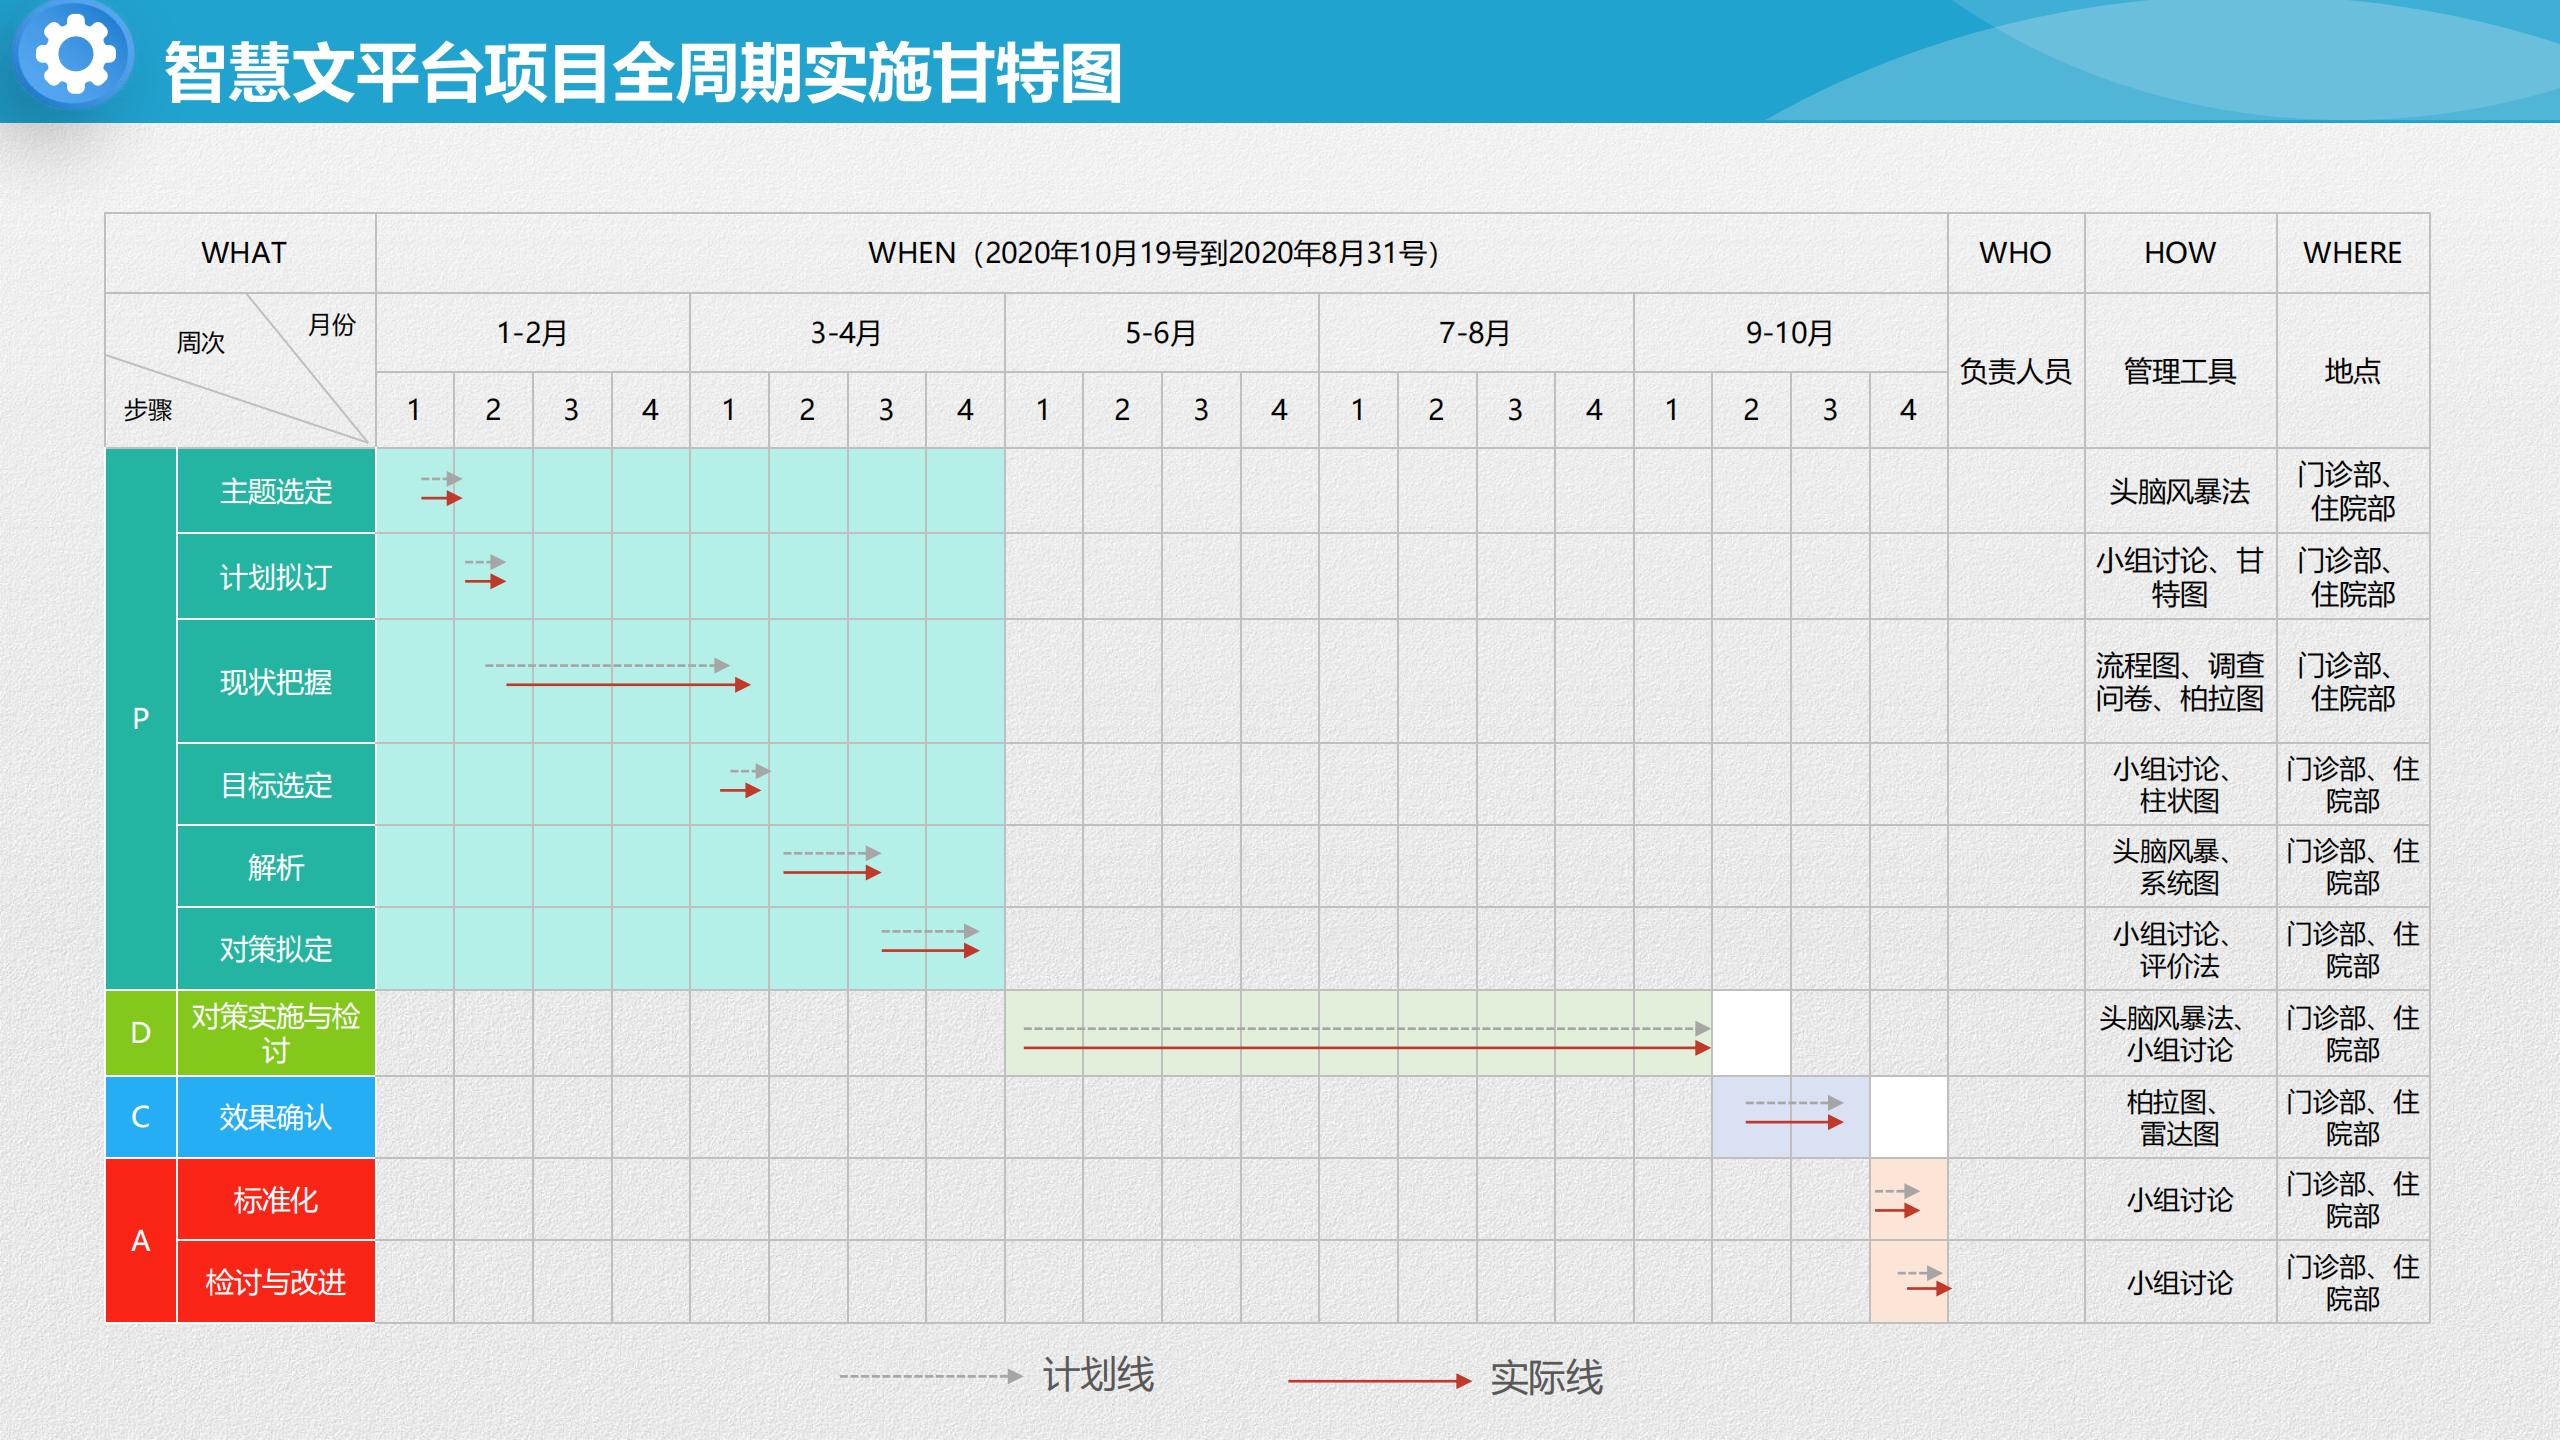Click the gray 计划线 legend arrow
Image resolution: width=2560 pixels, height=1440 pixels.
pos(930,1376)
